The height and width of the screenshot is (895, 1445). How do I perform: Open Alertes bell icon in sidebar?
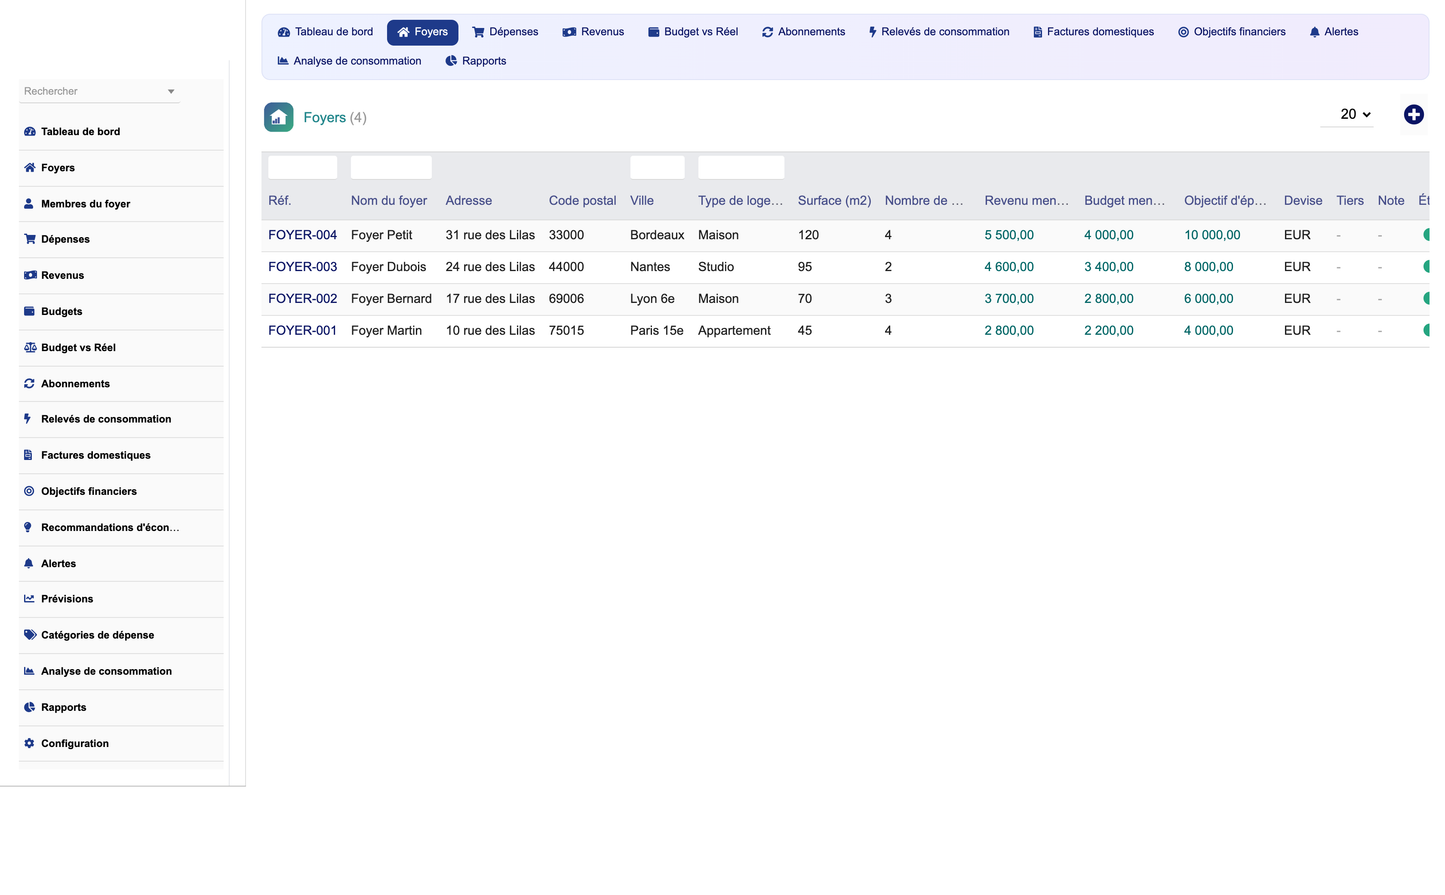pyautogui.click(x=29, y=564)
